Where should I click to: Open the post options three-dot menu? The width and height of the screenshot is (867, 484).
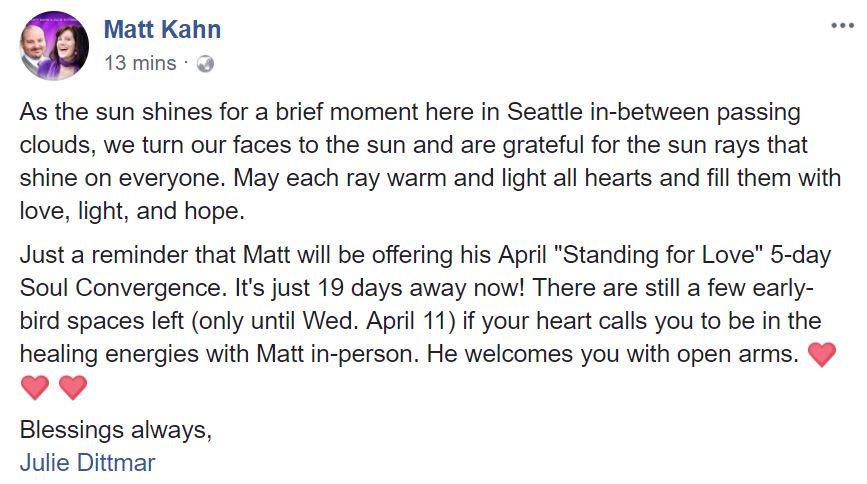pyautogui.click(x=842, y=26)
